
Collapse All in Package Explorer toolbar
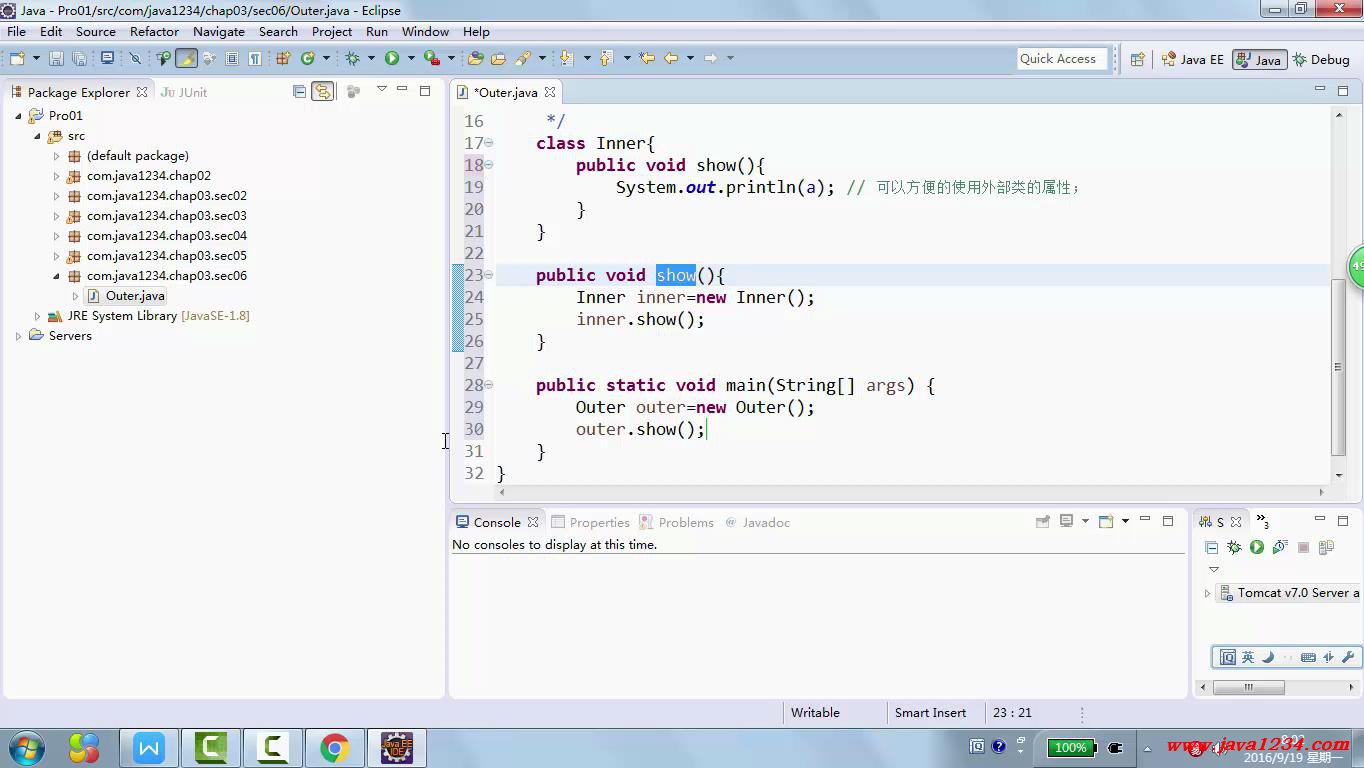point(299,91)
